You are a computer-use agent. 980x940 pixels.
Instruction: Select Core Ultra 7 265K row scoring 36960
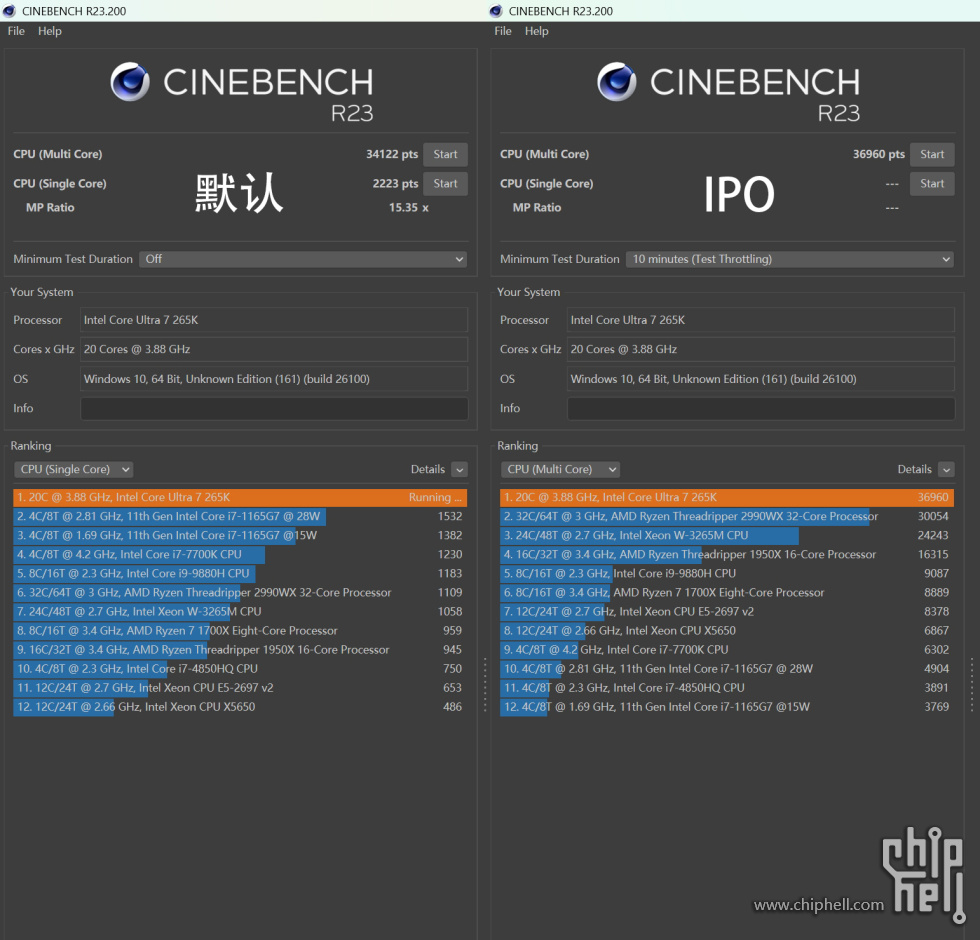727,498
